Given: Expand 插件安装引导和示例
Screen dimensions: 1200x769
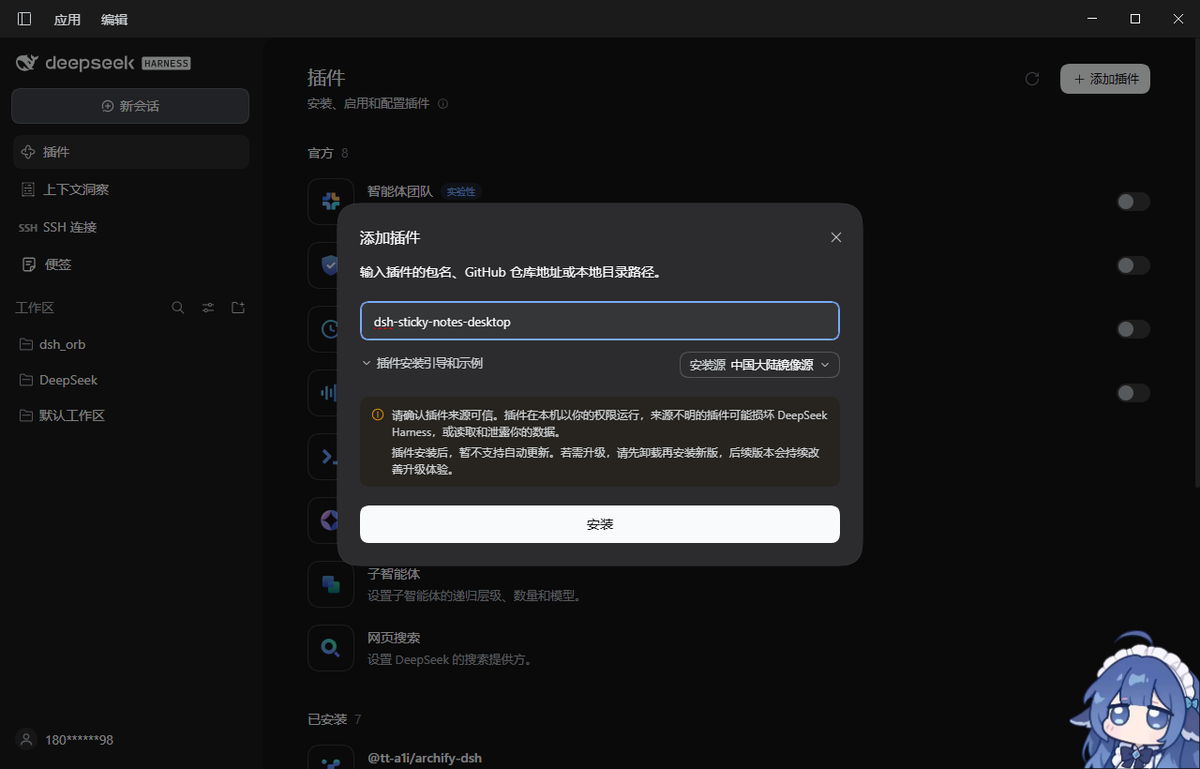Looking at the screenshot, I should [423, 363].
